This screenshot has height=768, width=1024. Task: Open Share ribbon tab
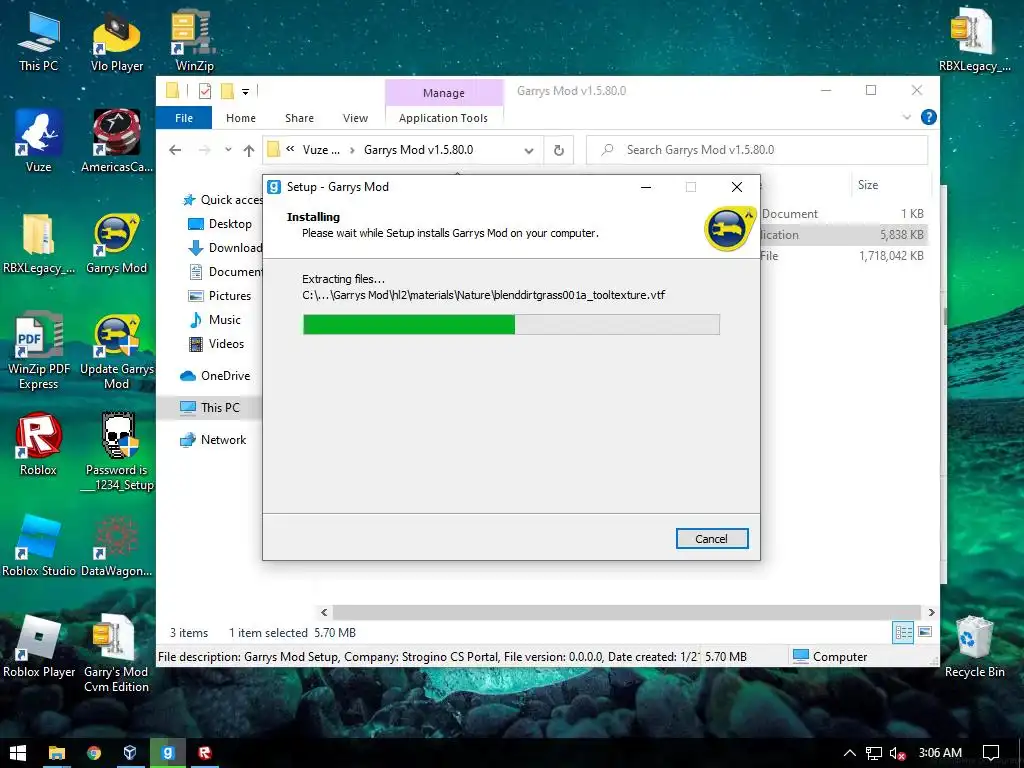(x=299, y=118)
